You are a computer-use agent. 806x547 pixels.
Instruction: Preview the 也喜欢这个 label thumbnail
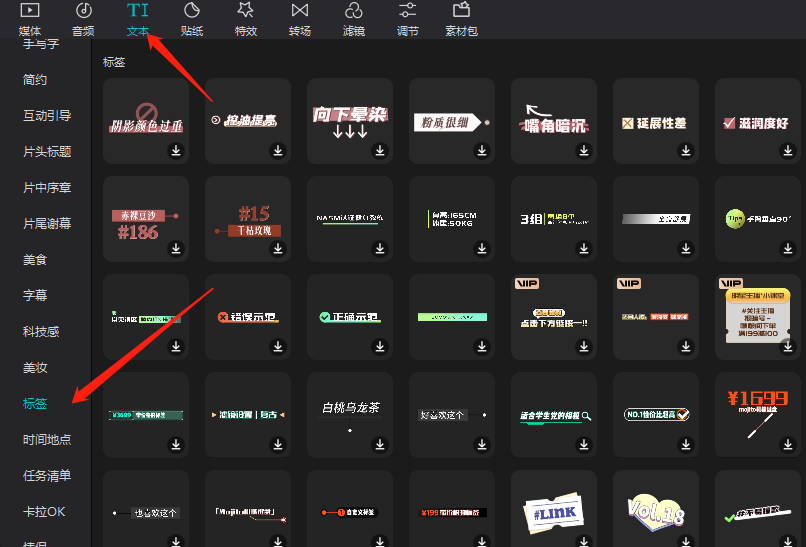[x=146, y=508]
